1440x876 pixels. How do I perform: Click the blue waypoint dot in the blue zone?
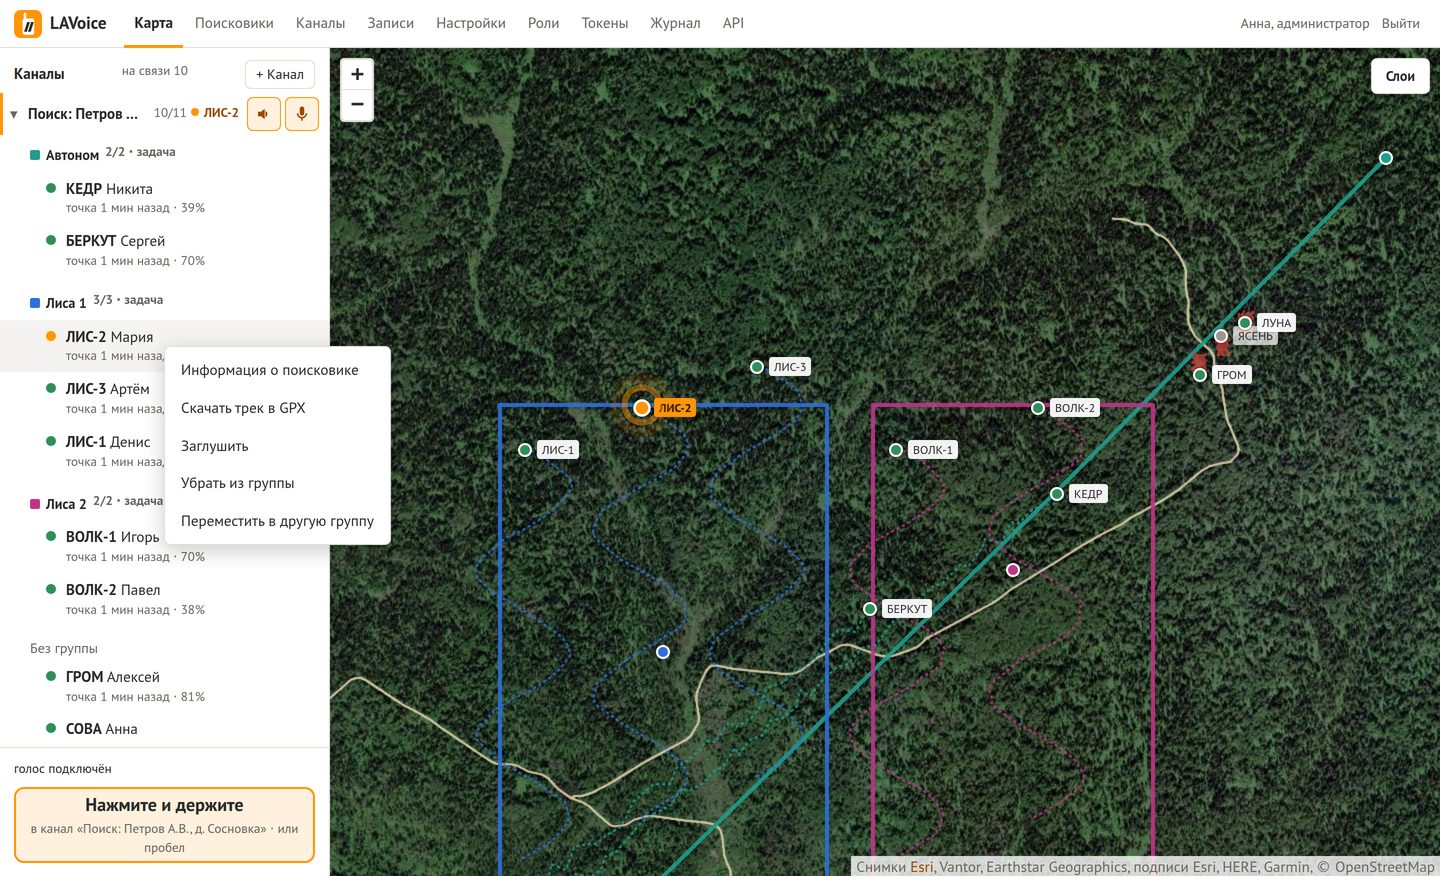pyautogui.click(x=663, y=652)
